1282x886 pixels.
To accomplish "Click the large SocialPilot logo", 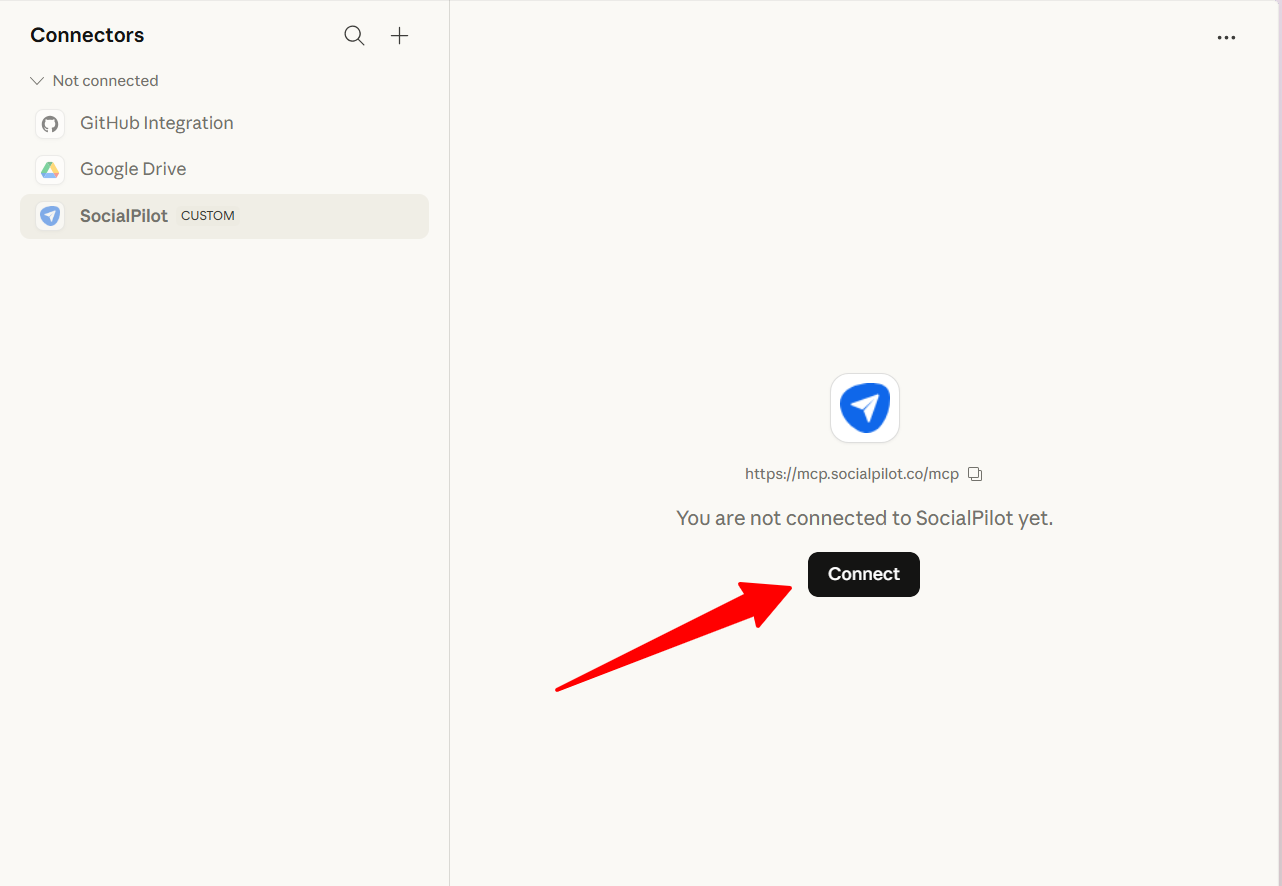I will [x=865, y=408].
